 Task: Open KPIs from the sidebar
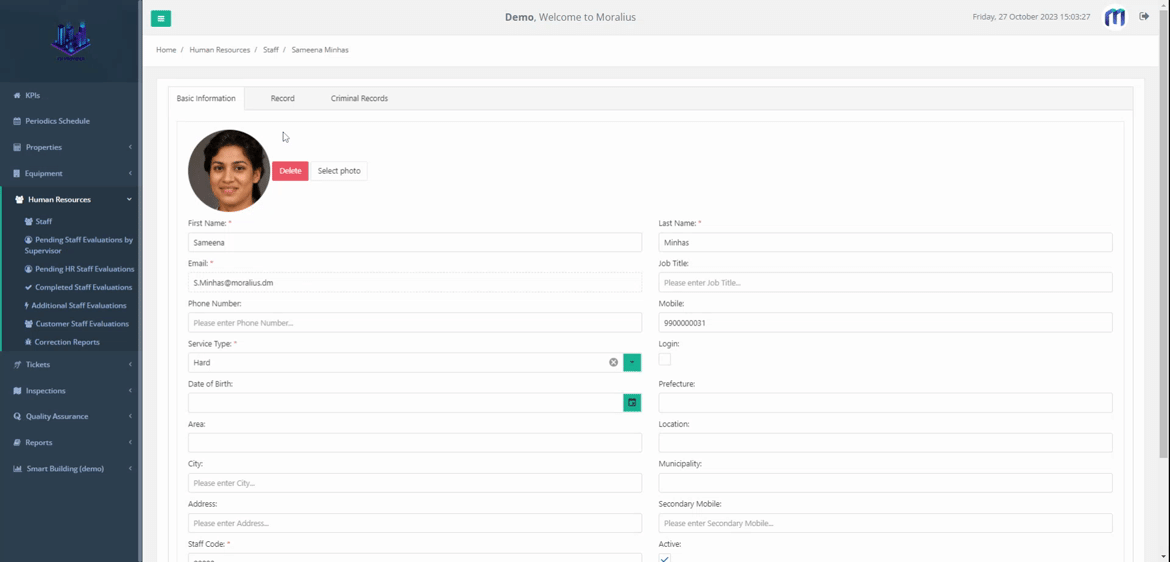pyautogui.click(x=33, y=95)
